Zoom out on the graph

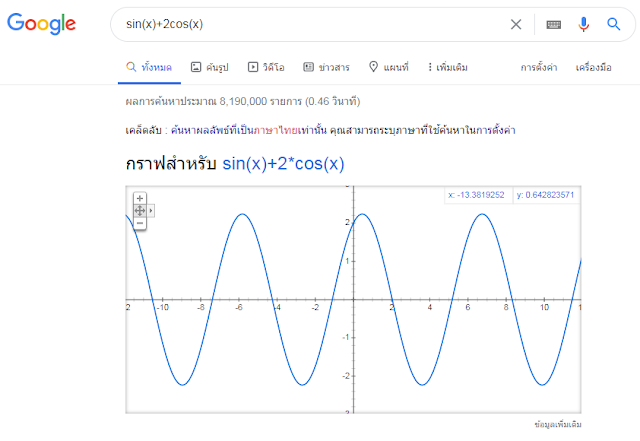point(140,222)
